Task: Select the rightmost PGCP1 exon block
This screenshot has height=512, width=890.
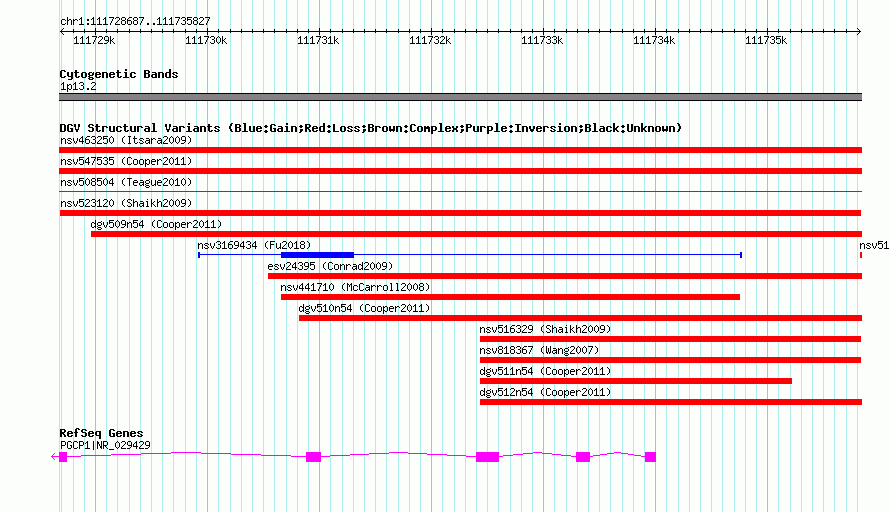Action: (x=650, y=457)
